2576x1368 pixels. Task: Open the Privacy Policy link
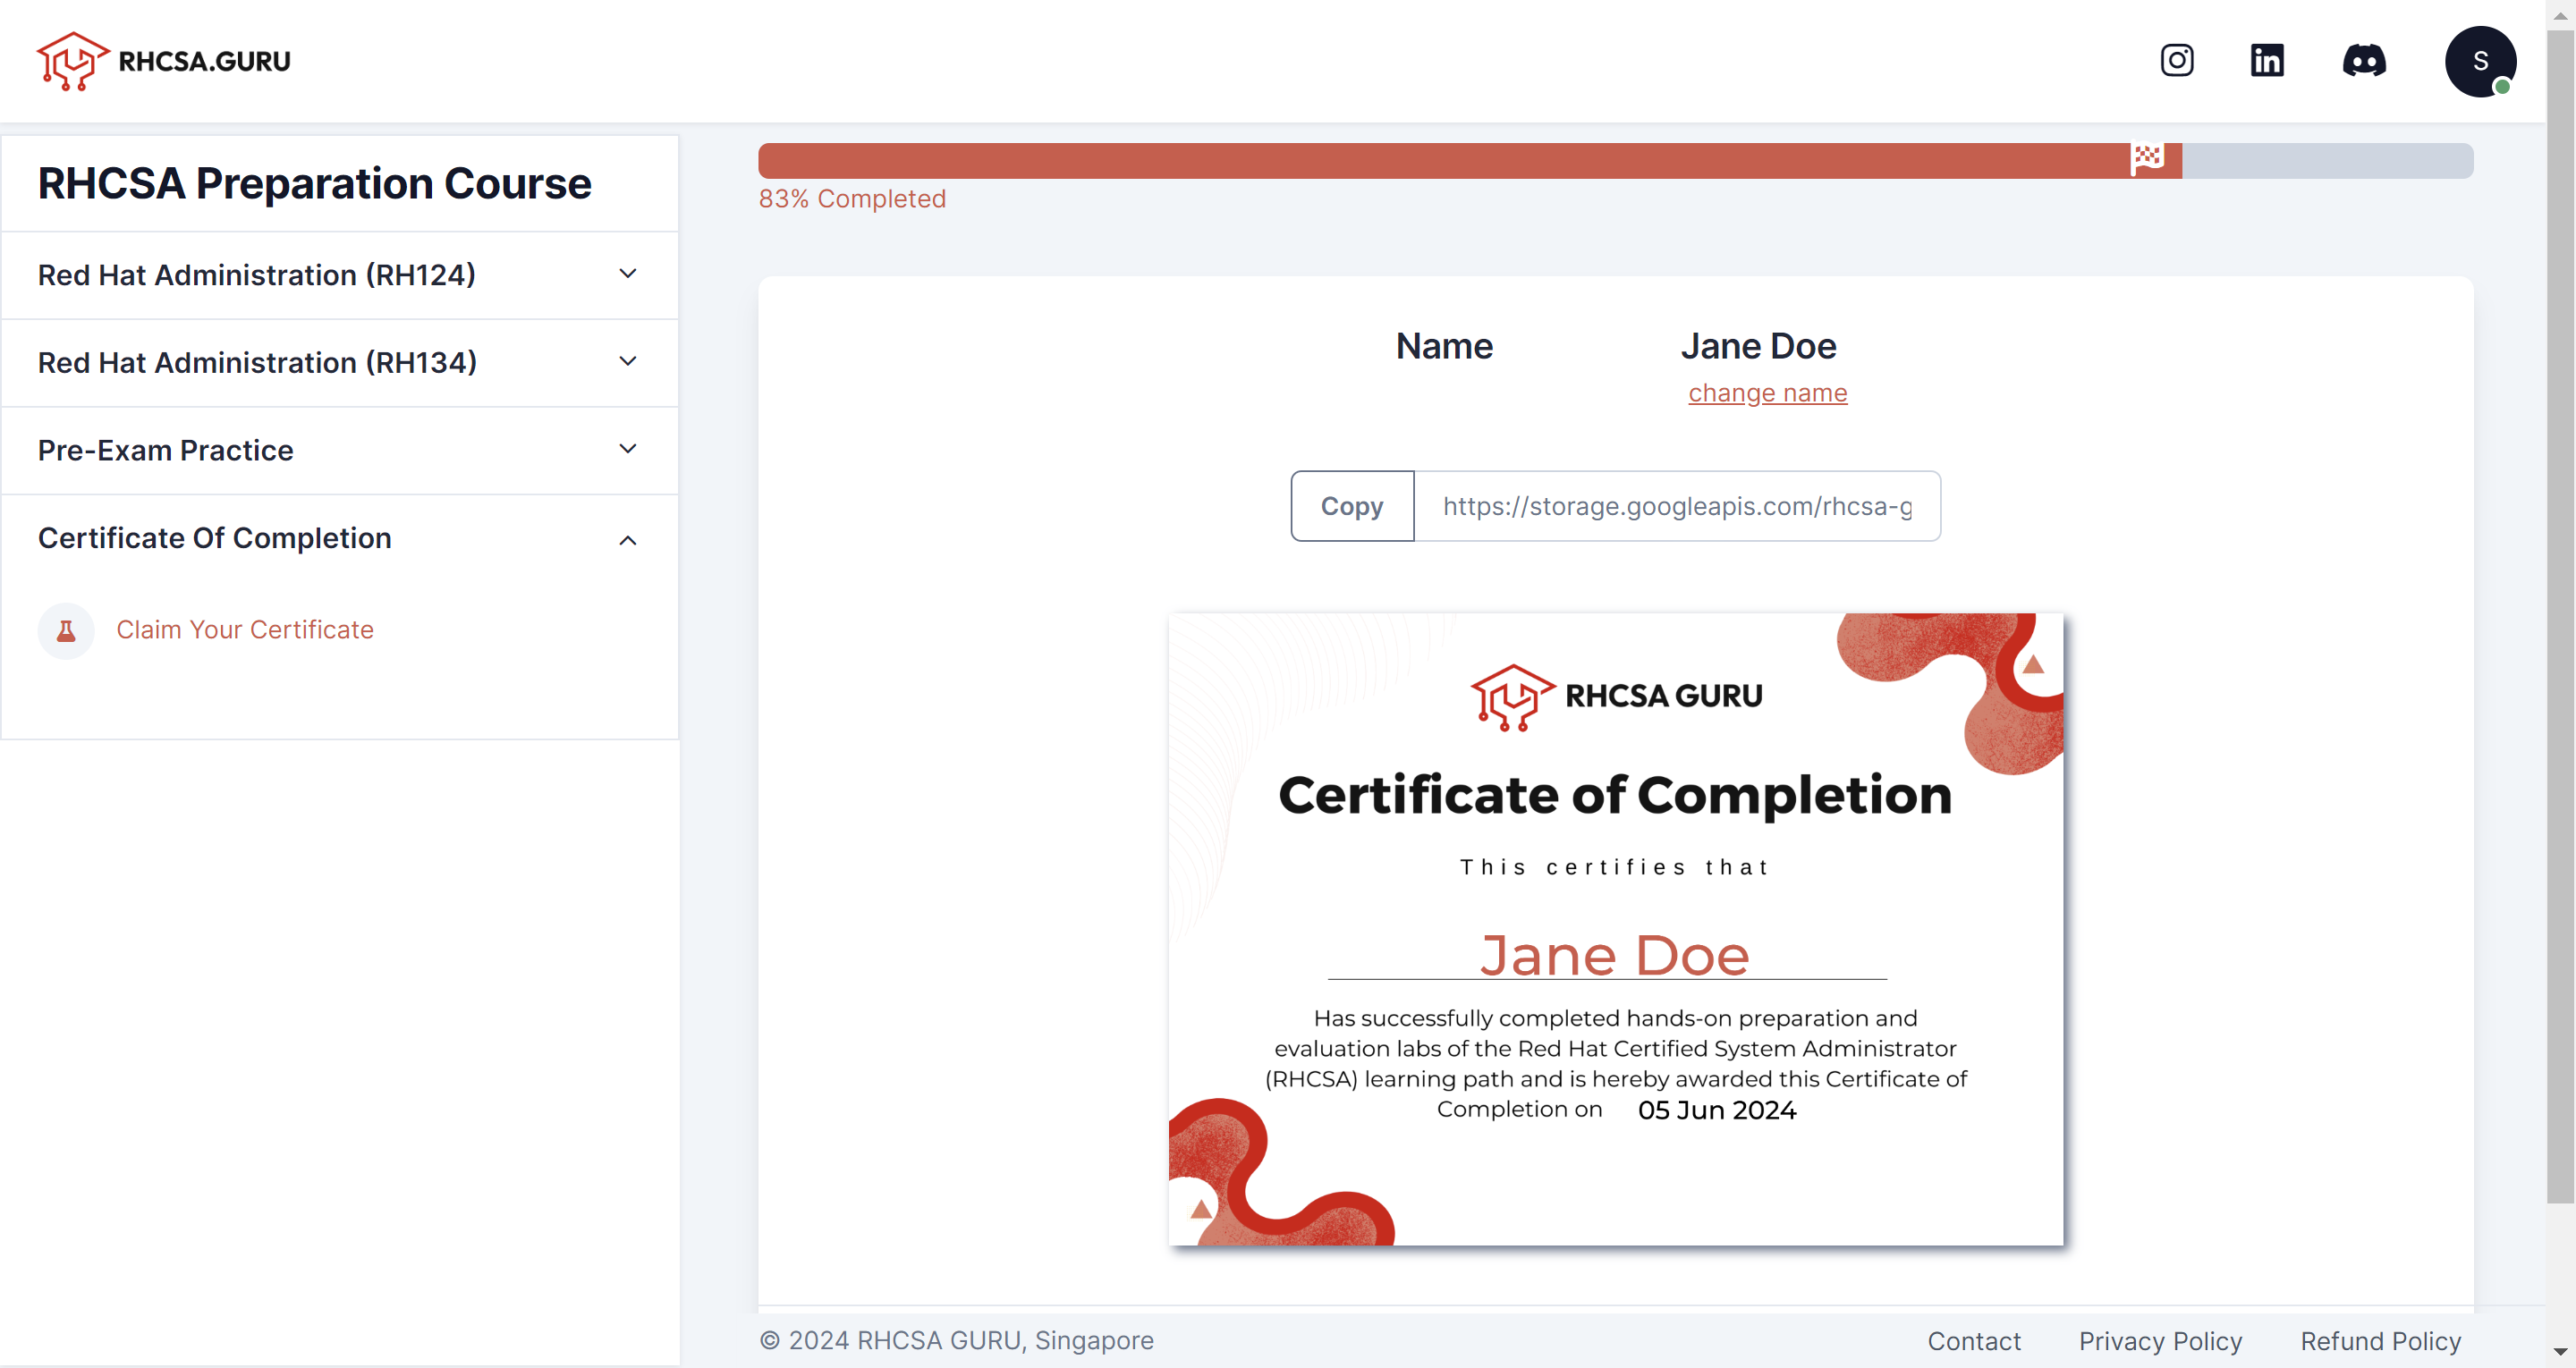tap(2160, 1341)
